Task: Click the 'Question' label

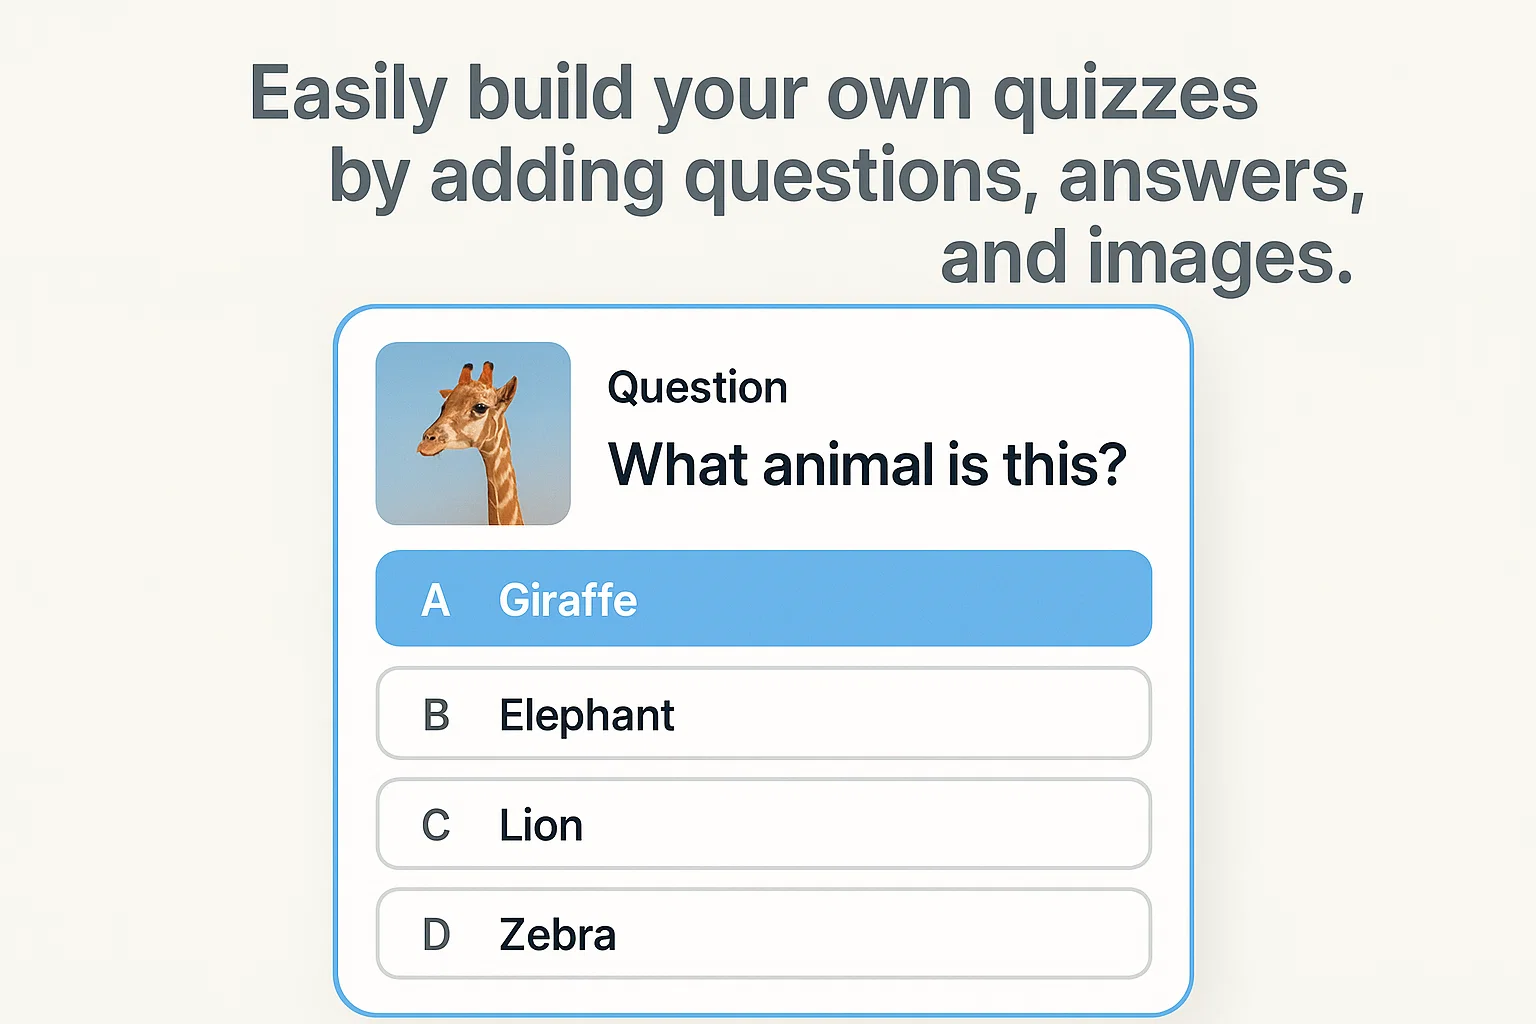Action: point(697,387)
